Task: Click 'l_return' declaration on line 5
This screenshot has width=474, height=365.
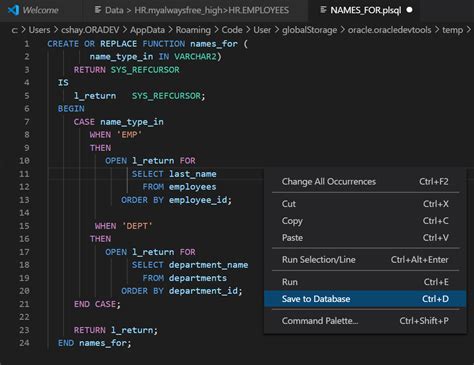Action: pos(95,96)
